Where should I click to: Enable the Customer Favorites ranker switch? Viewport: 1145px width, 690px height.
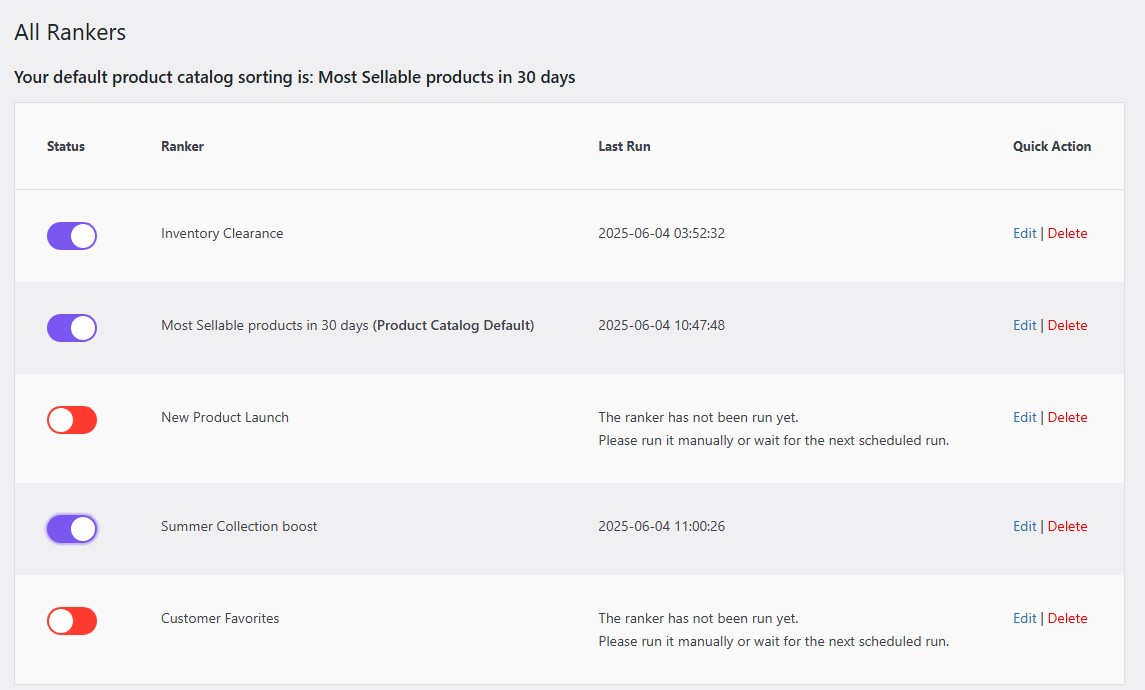coord(72,621)
